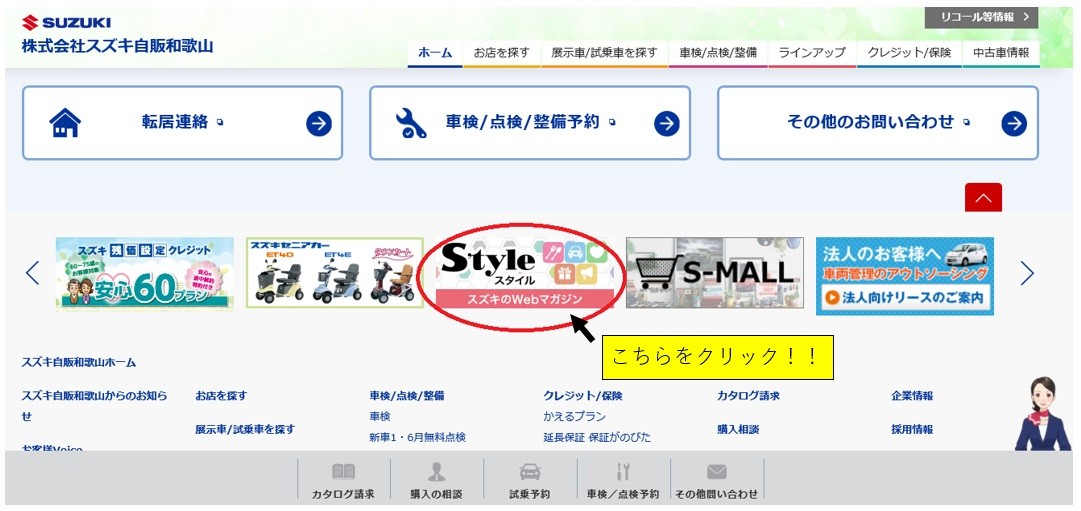Open the 展示車/試乗車を探す tab

click(x=605, y=52)
